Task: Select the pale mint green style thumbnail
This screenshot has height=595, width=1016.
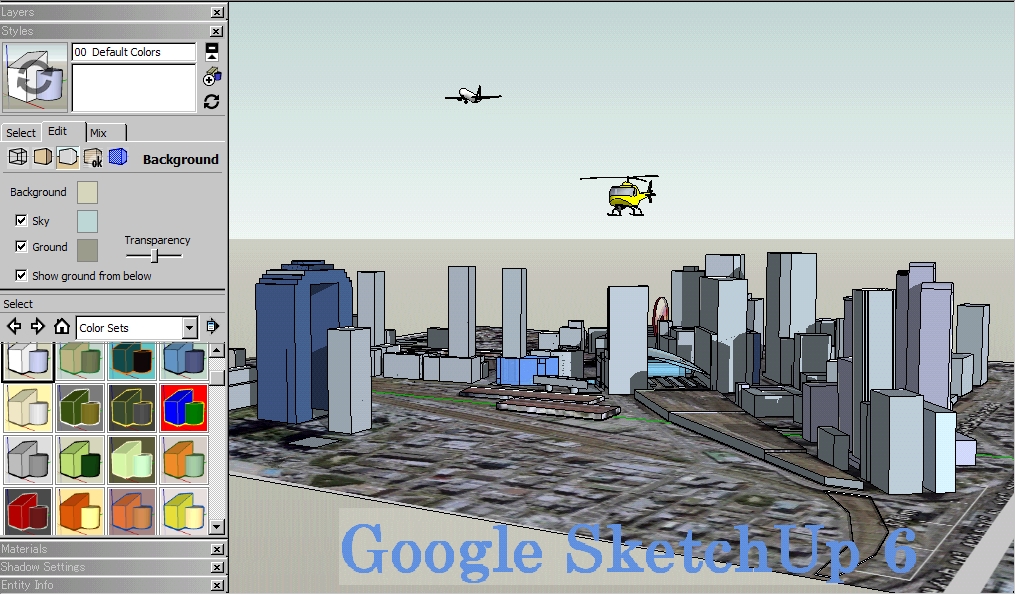Action: coord(132,460)
